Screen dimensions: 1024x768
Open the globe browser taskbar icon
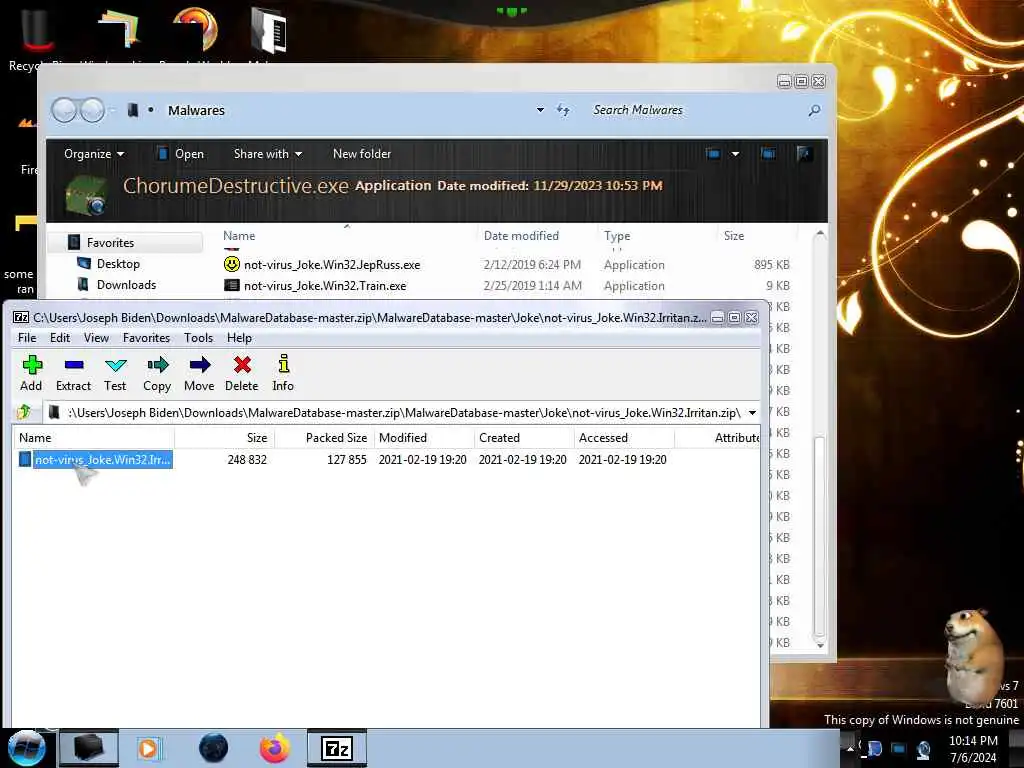214,748
